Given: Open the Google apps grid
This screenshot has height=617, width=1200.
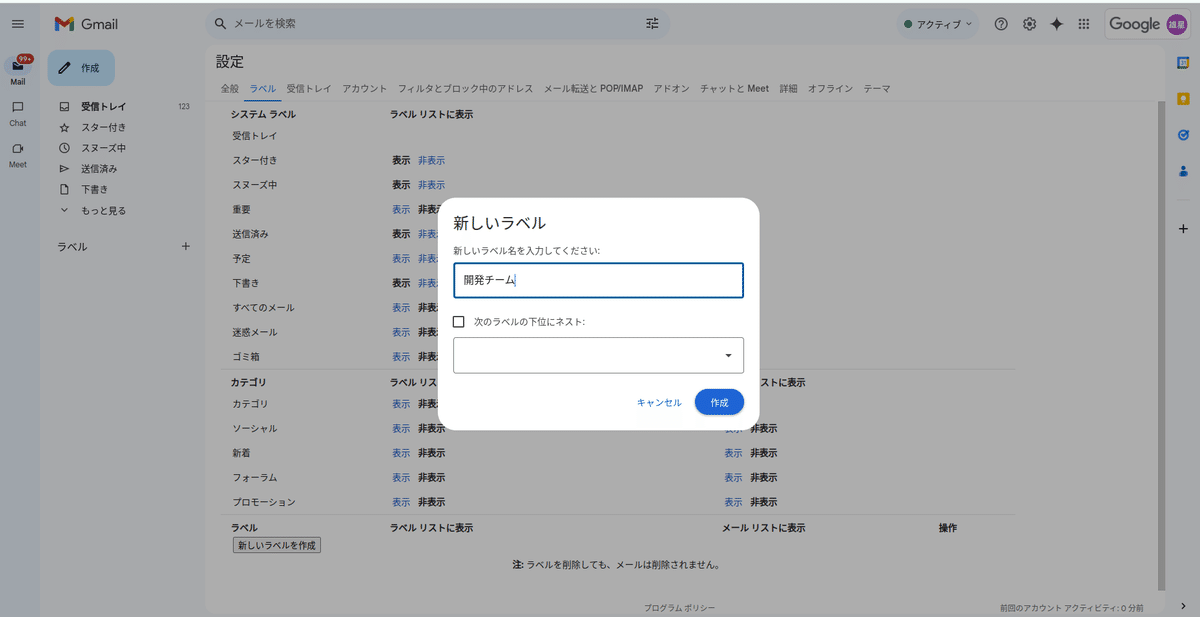Looking at the screenshot, I should coord(1083,23).
